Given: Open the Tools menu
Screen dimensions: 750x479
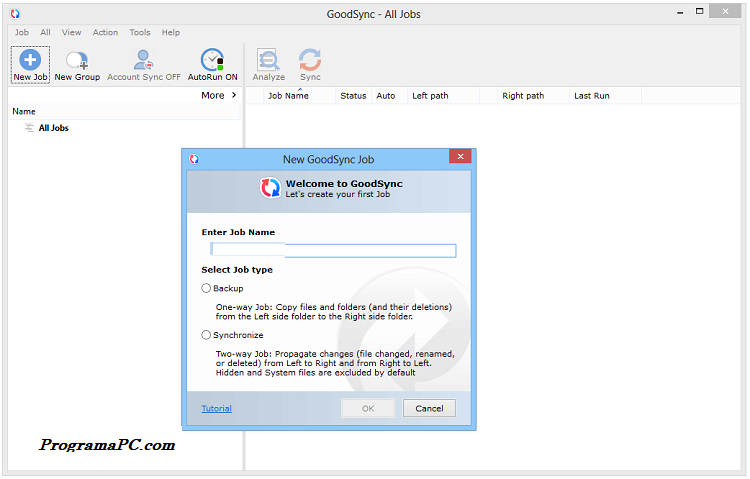Looking at the screenshot, I should [x=140, y=32].
